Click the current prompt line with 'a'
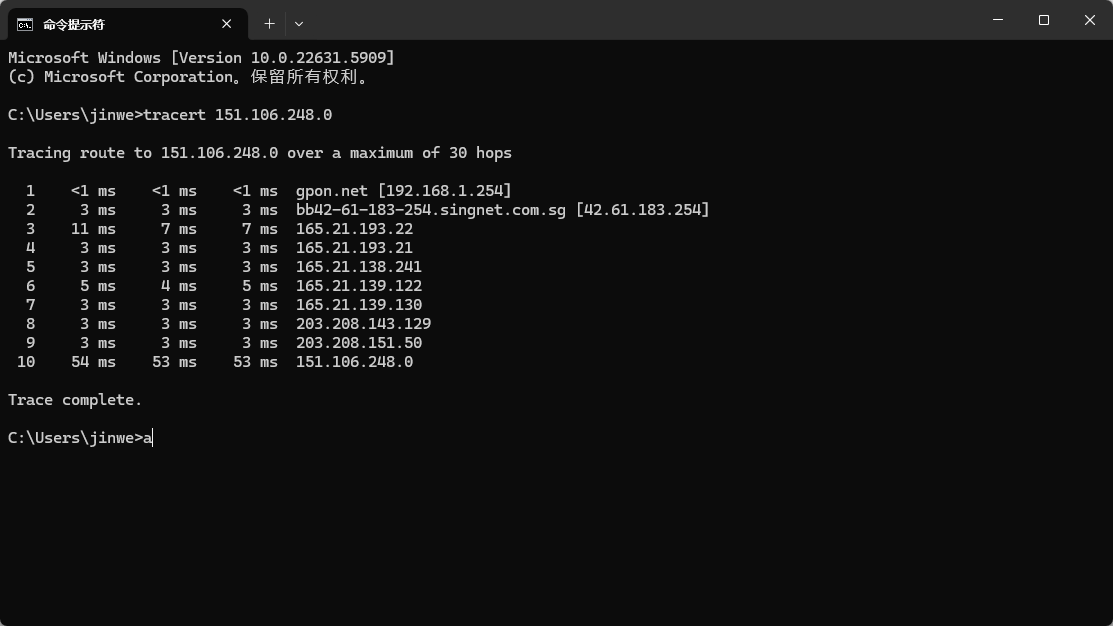1113x626 pixels. (80, 438)
